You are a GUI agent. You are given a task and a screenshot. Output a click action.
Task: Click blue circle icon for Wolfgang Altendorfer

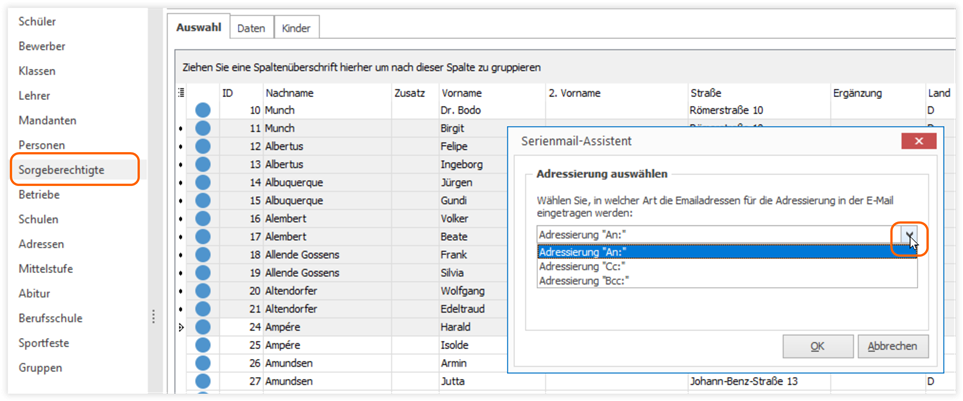pyautogui.click(x=203, y=290)
